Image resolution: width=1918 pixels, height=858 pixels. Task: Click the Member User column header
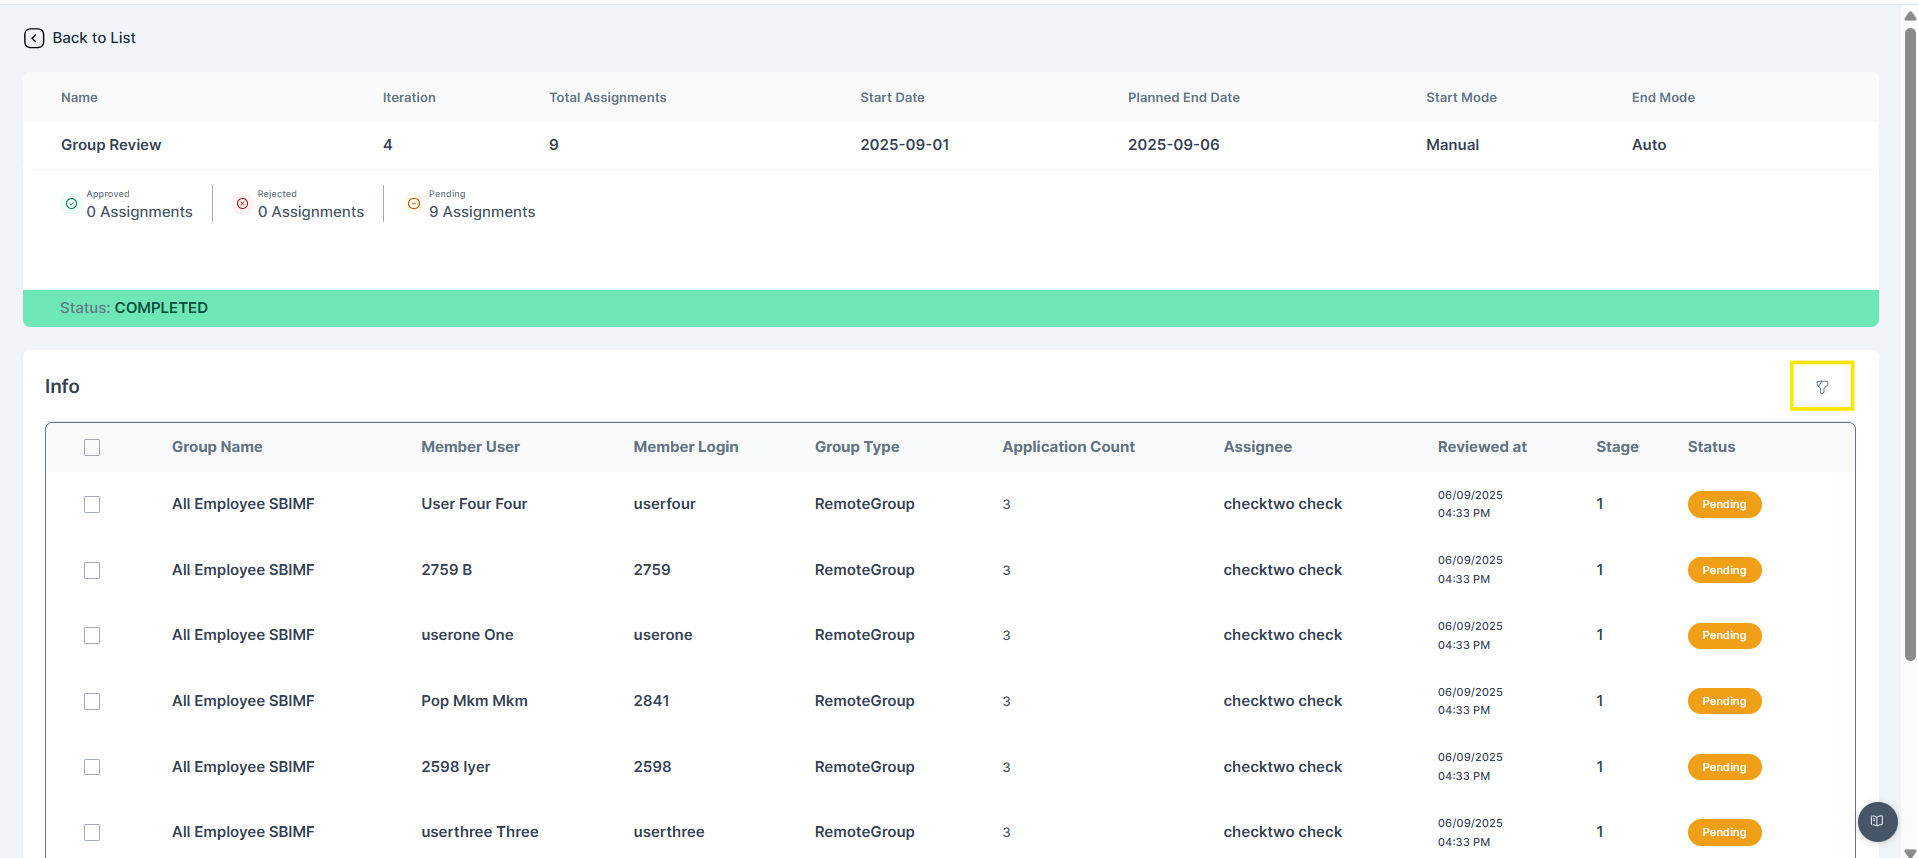[x=470, y=447]
